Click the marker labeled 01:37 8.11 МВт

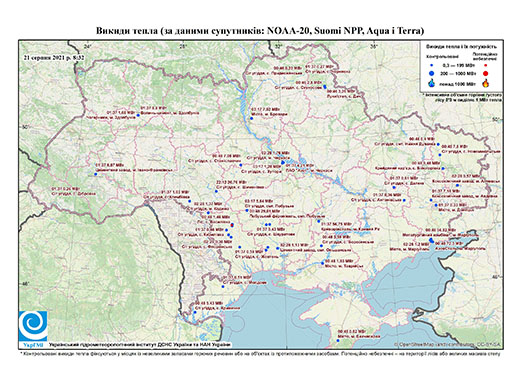click(x=223, y=286)
